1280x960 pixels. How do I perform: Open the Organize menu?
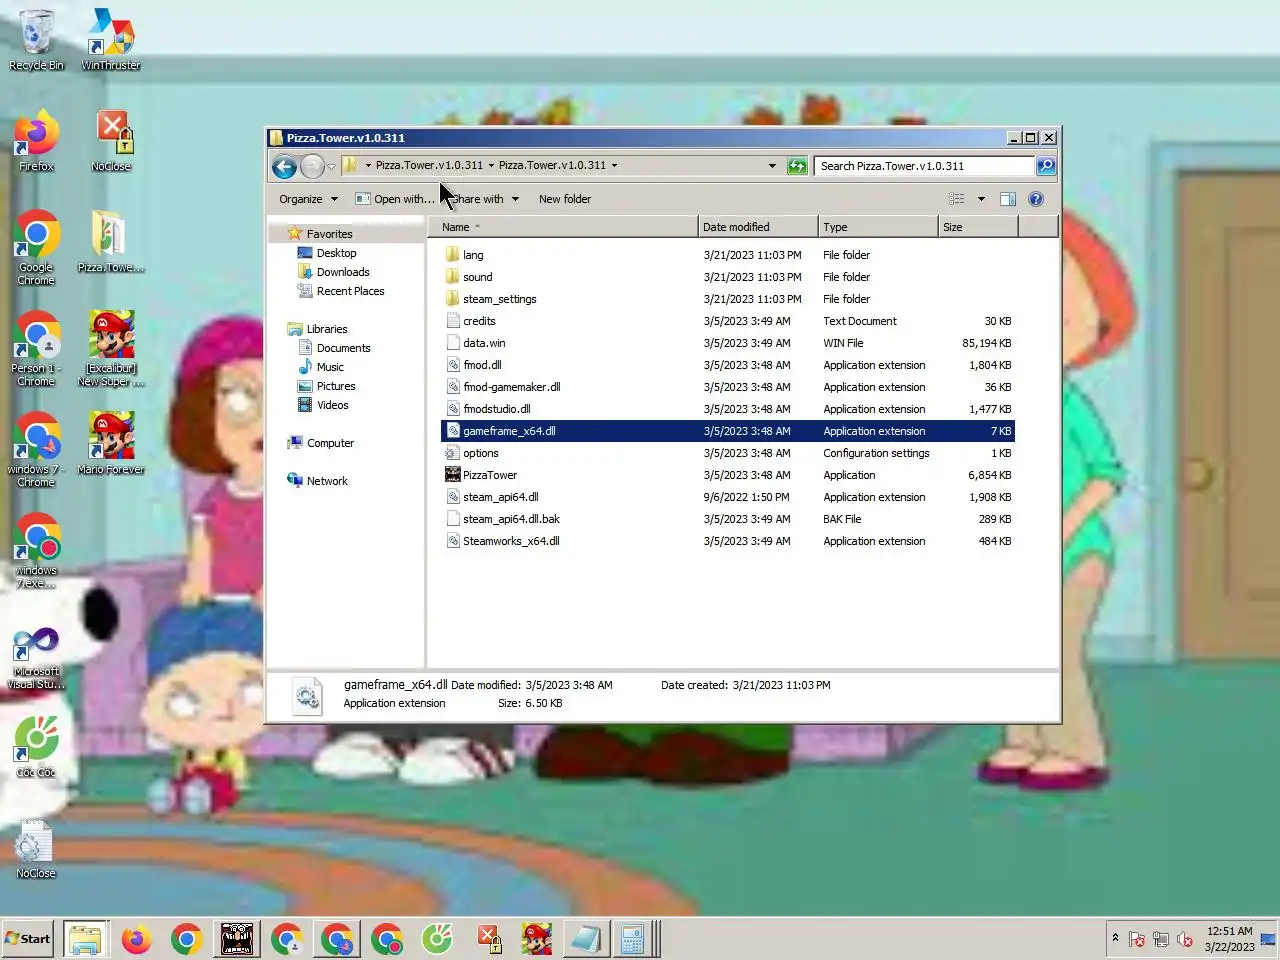(x=308, y=199)
